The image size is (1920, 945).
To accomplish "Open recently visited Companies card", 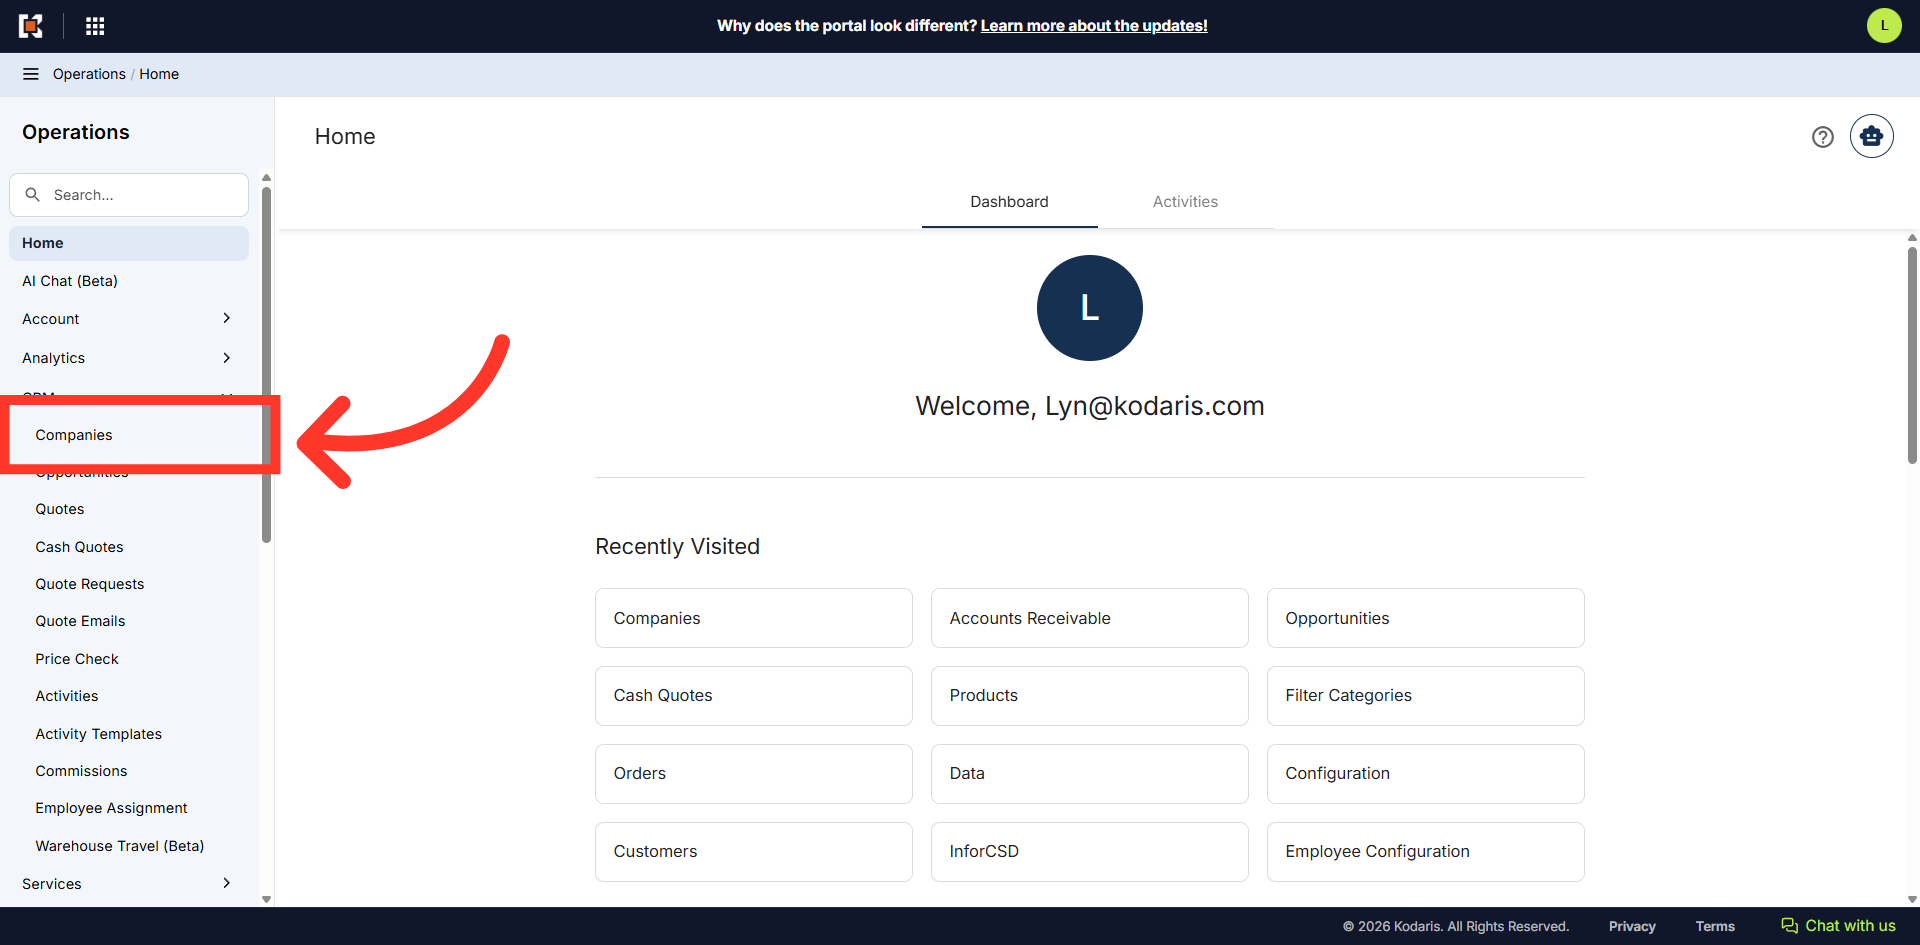I will (754, 618).
